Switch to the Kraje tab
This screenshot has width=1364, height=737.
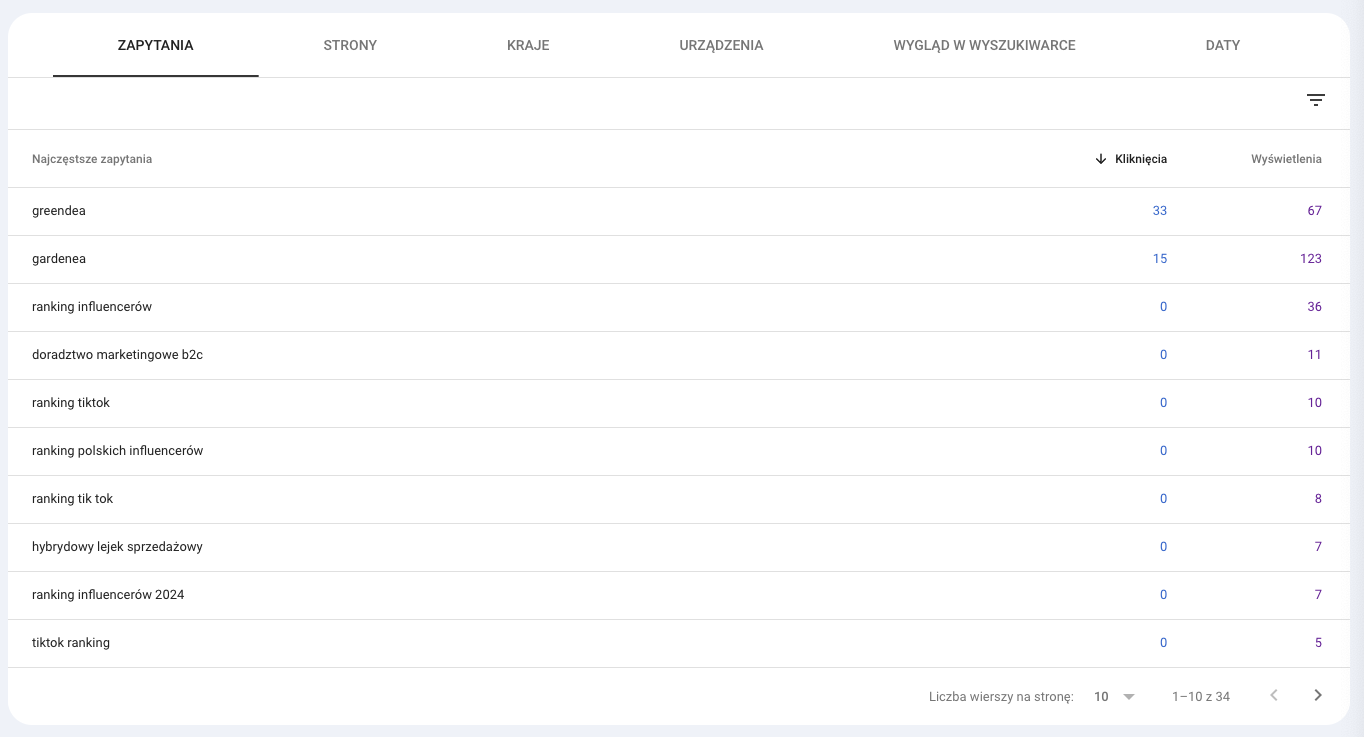coord(528,45)
